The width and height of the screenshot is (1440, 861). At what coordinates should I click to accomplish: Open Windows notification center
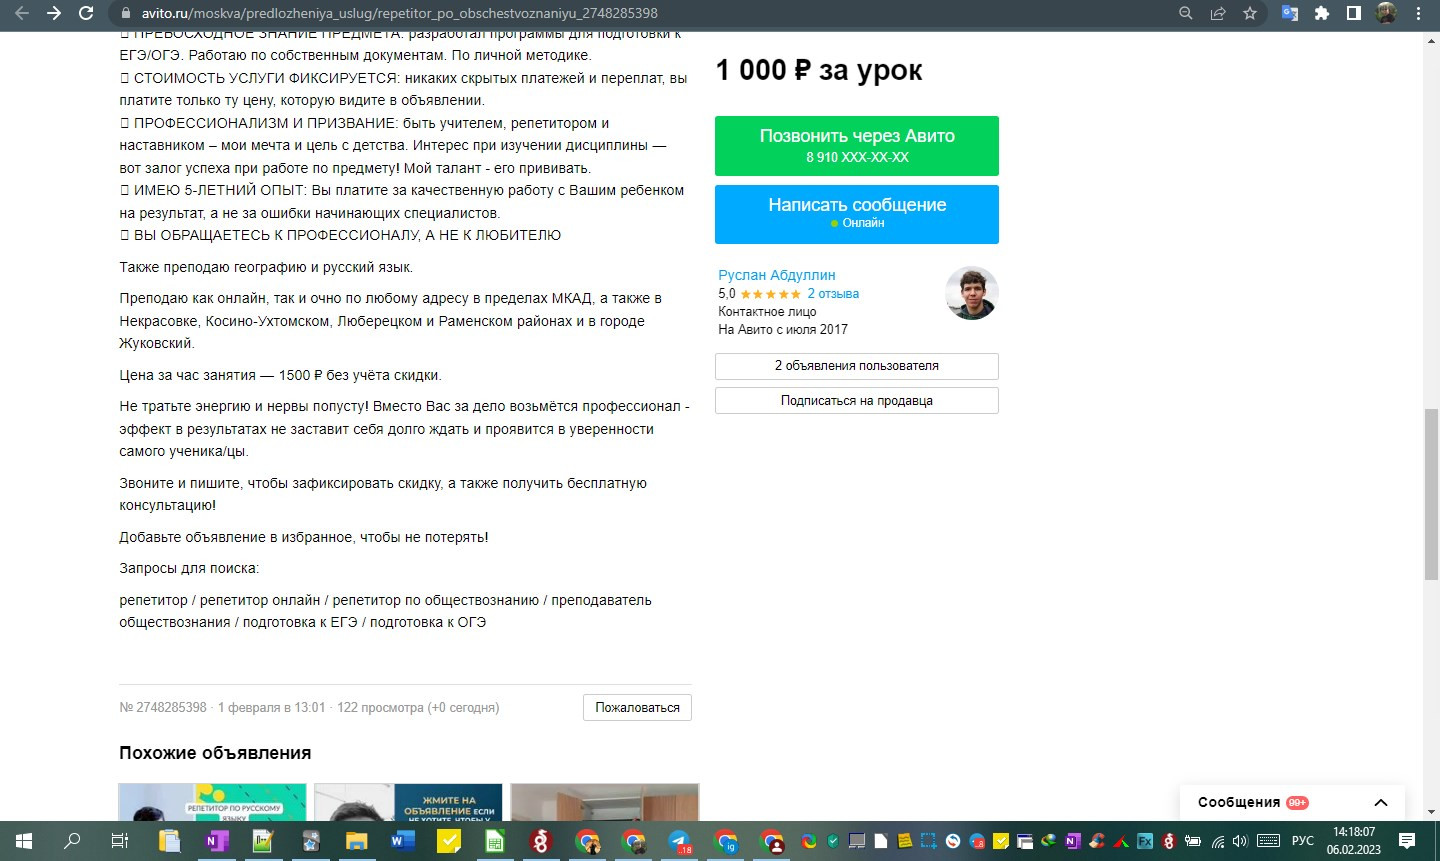coord(1407,841)
